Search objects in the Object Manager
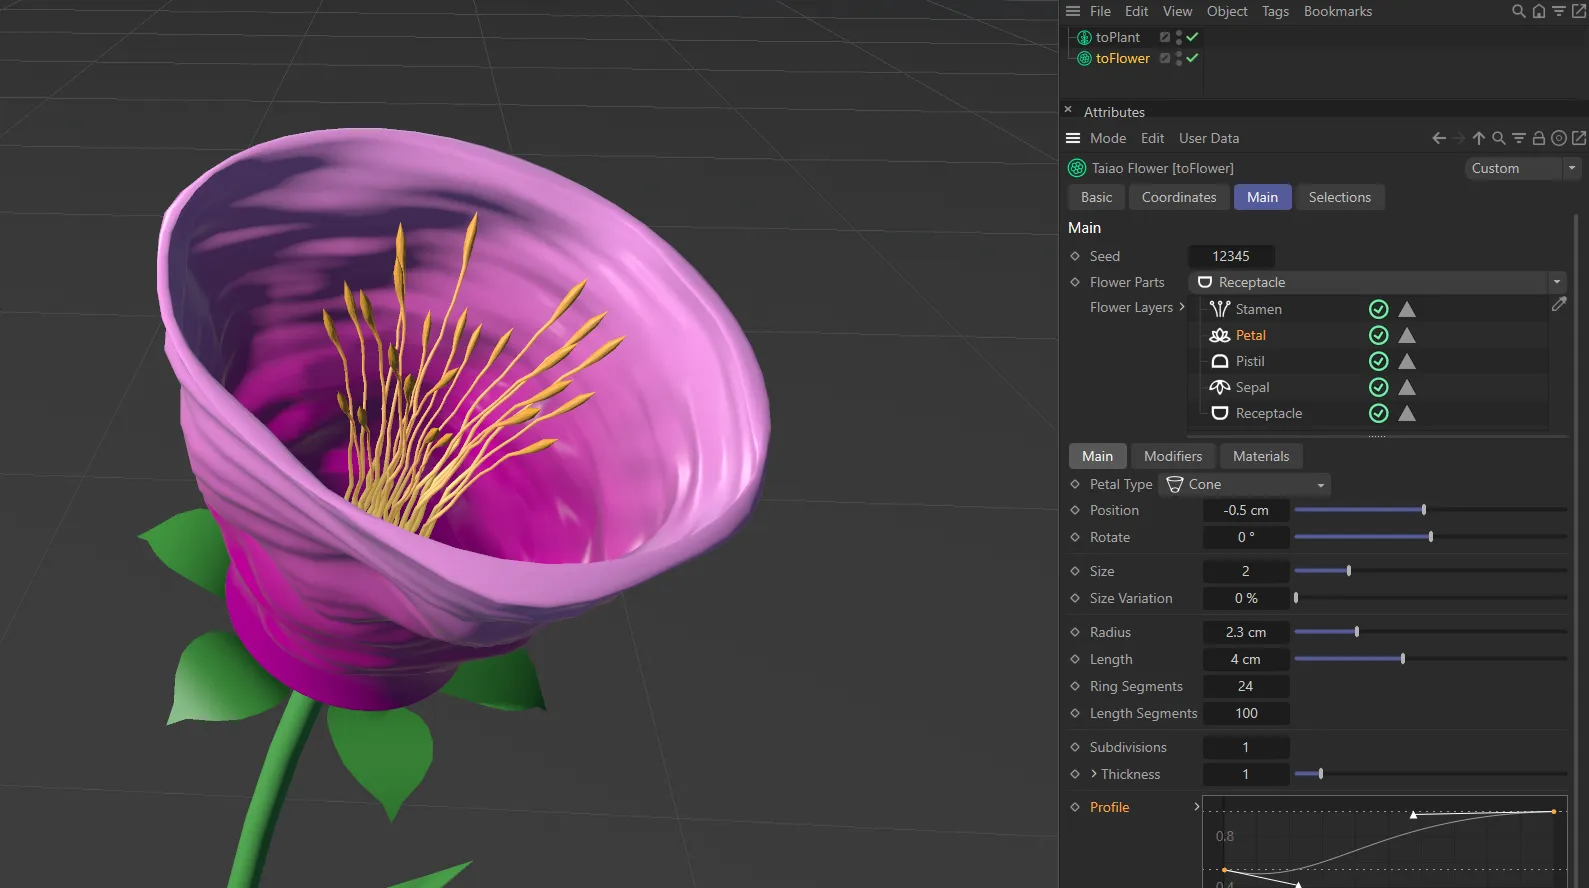 [x=1518, y=11]
